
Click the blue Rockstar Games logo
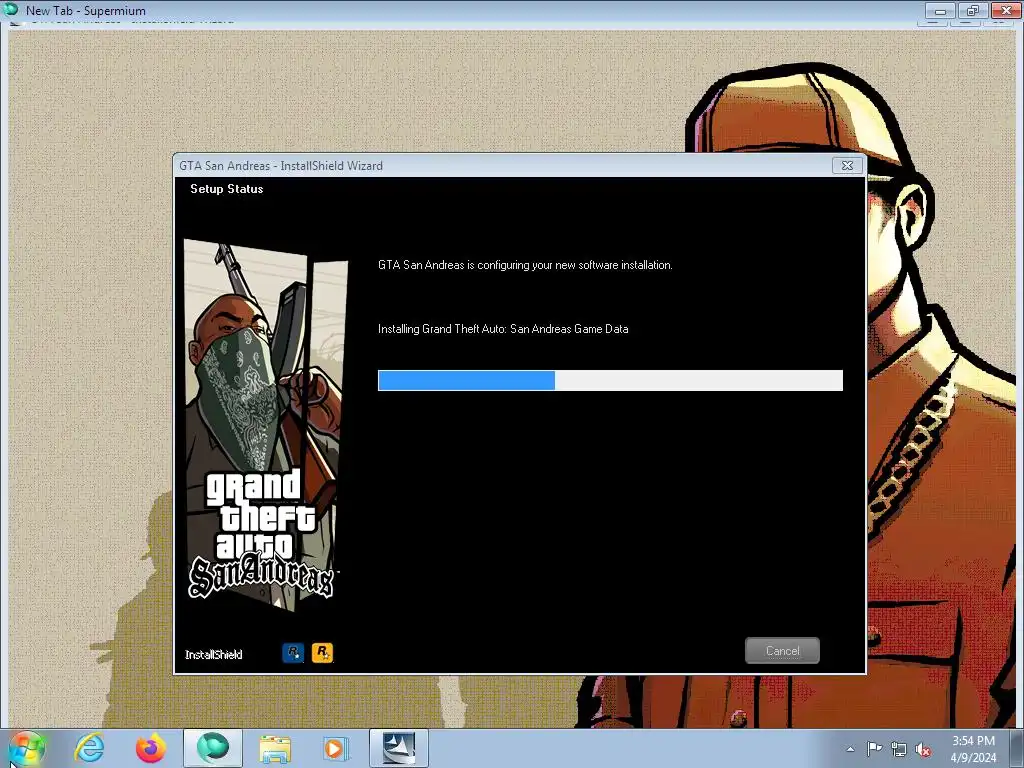pyautogui.click(x=293, y=652)
